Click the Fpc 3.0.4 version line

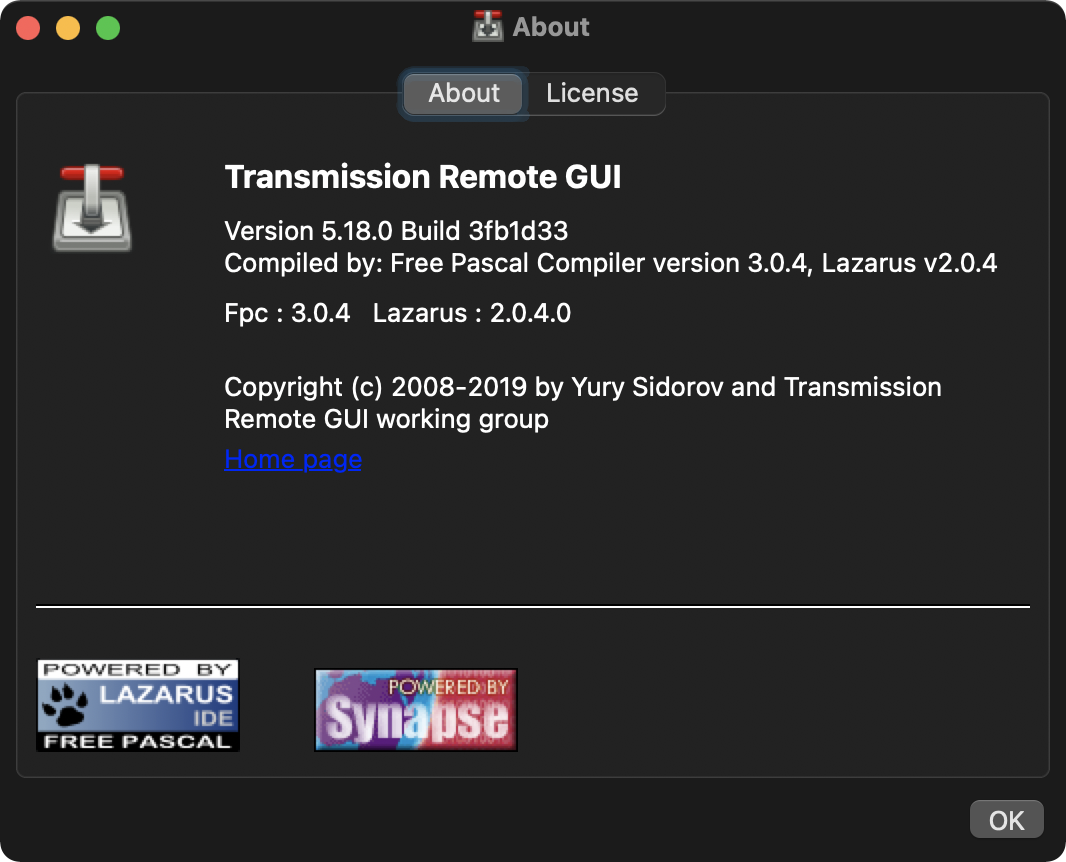397,313
